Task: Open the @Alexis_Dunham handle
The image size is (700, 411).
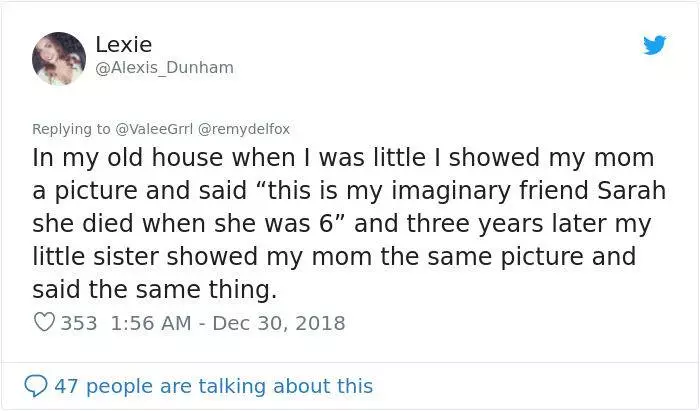Action: 164,67
